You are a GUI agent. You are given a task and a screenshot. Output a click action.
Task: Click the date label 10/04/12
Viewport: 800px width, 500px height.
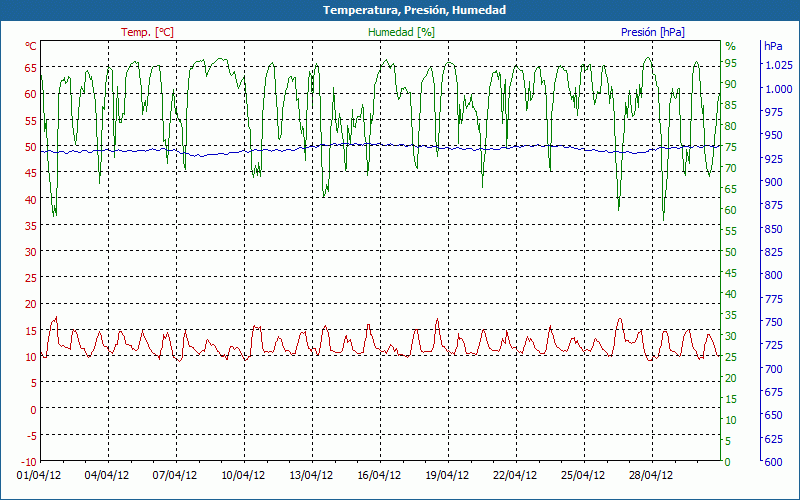[x=243, y=476]
